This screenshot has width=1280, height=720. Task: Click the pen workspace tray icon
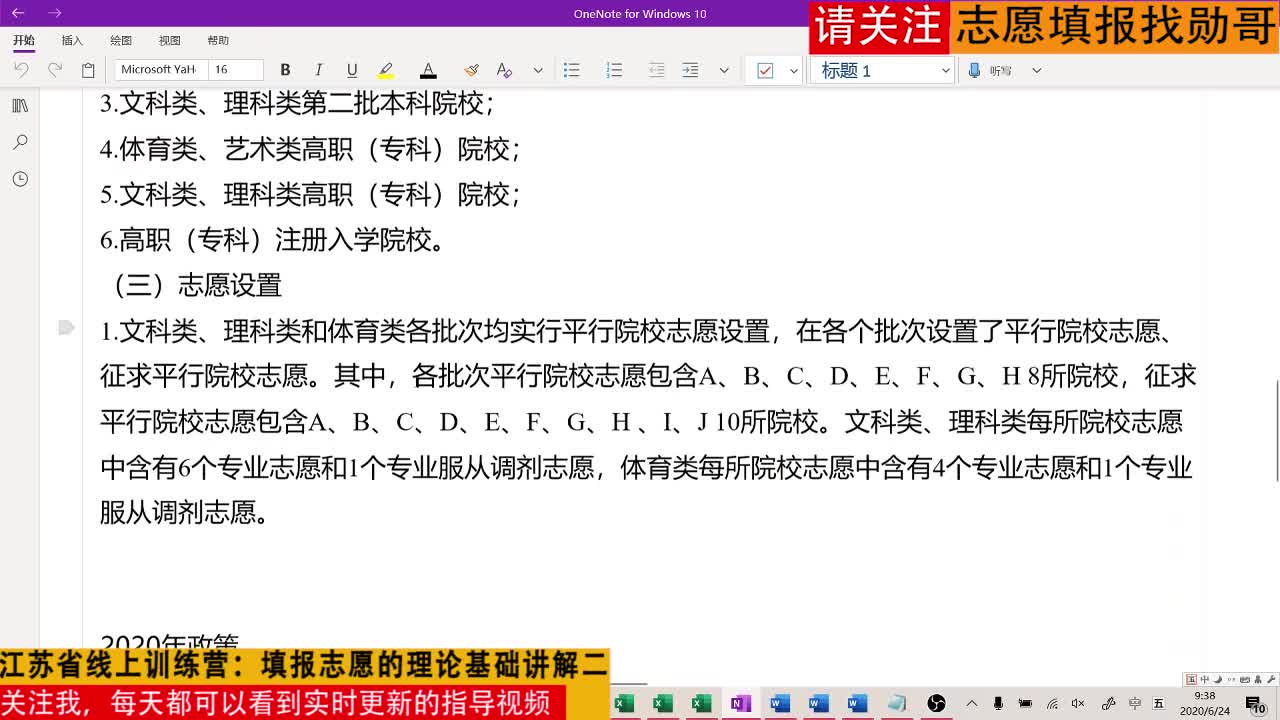(1108, 704)
